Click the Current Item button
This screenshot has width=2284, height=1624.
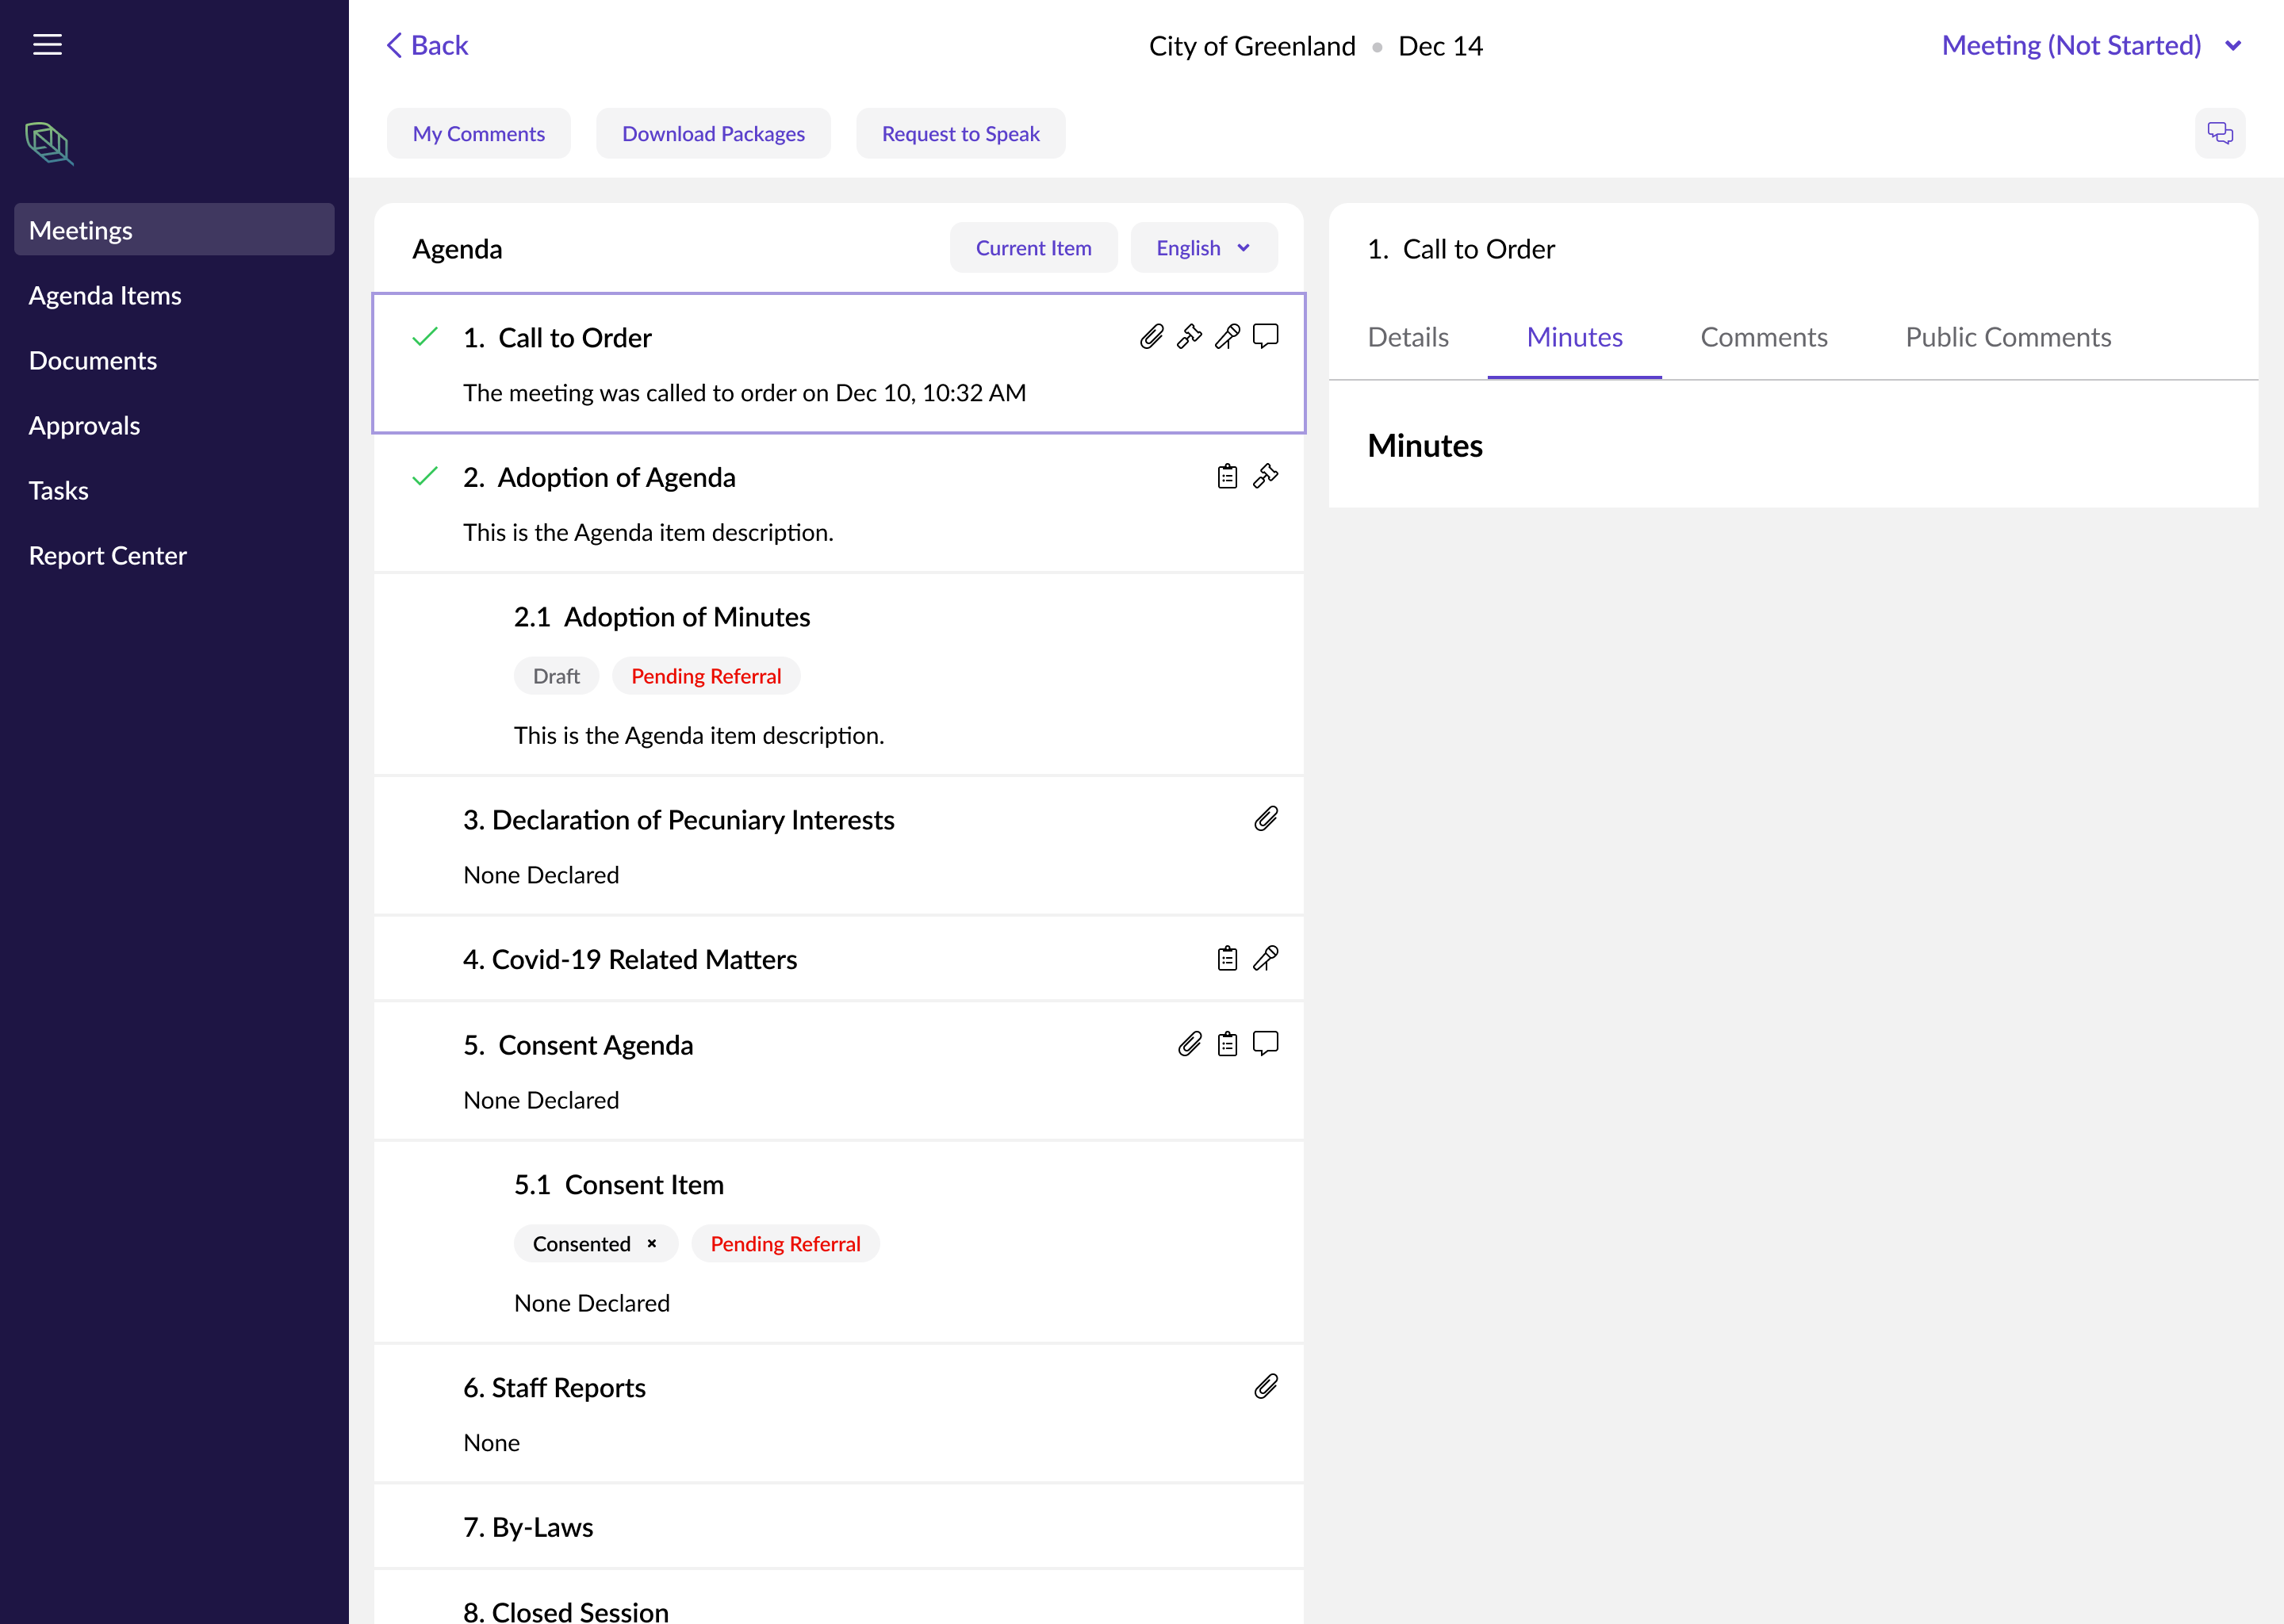(x=1034, y=248)
